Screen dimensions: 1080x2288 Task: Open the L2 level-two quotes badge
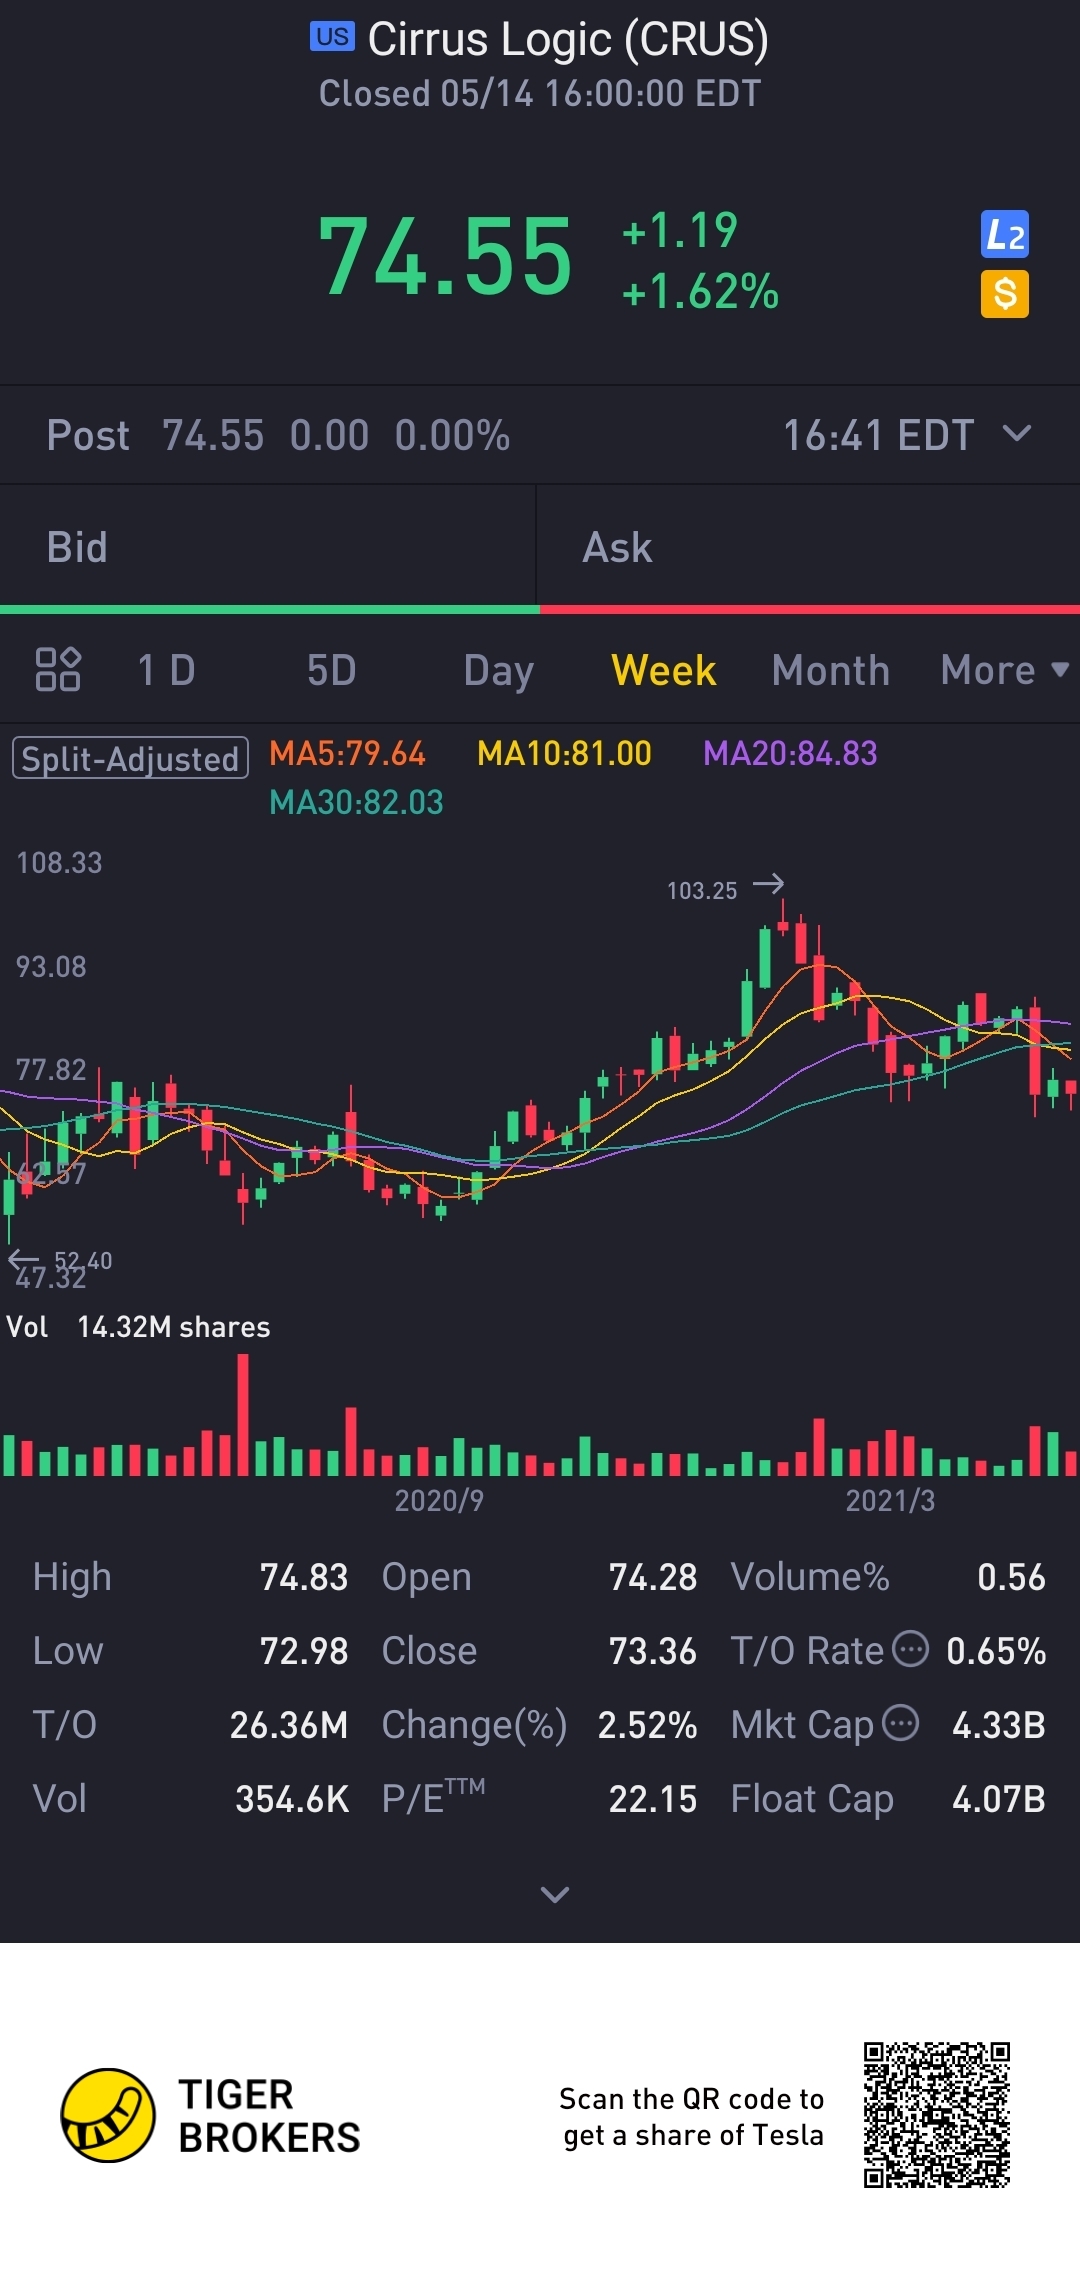tap(1005, 235)
